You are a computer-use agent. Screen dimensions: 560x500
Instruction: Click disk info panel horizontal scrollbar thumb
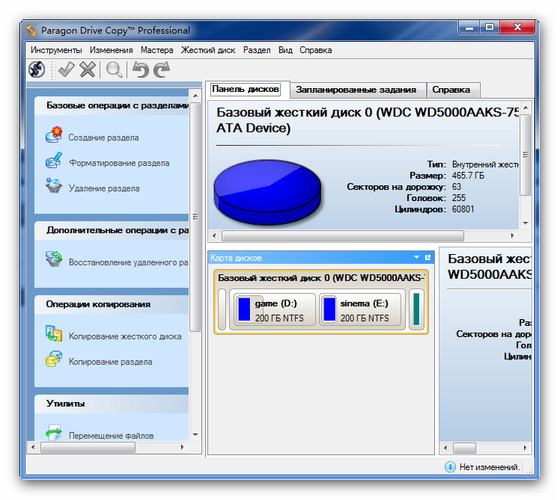pos(342,236)
